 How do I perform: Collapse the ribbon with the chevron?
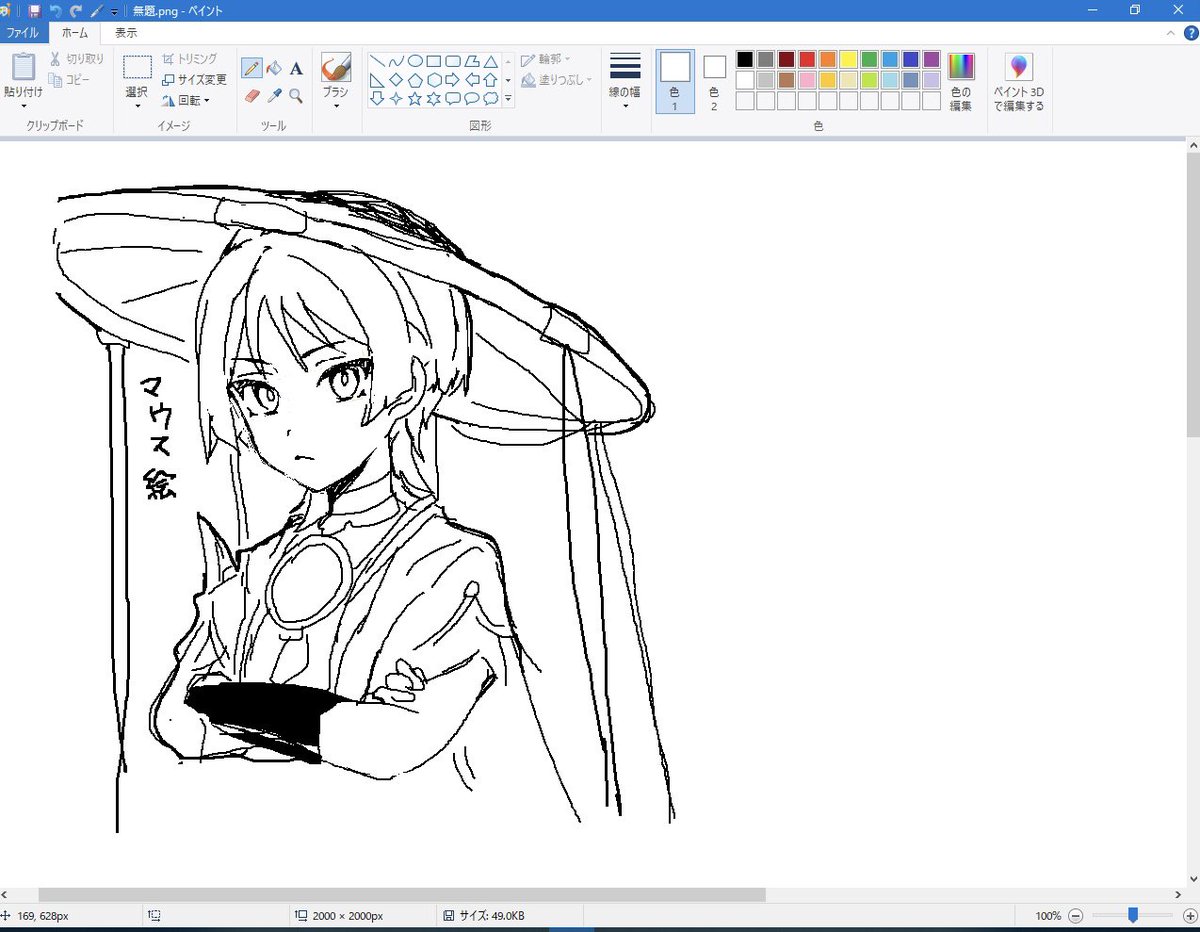point(1170,33)
